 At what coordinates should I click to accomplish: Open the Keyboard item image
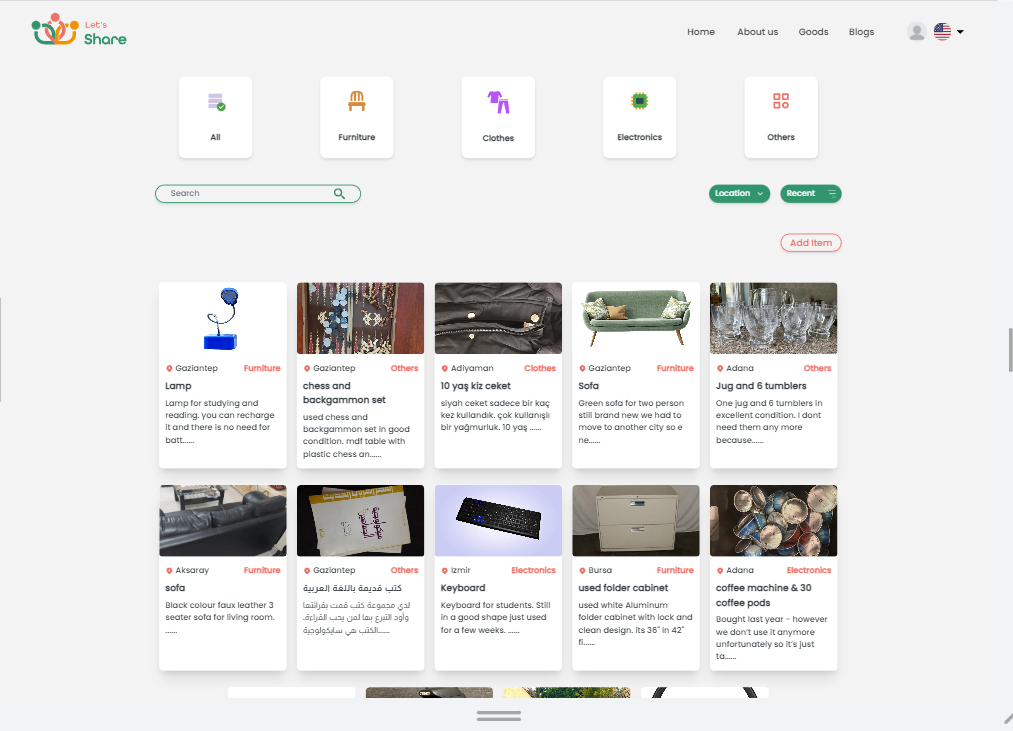[x=498, y=520]
